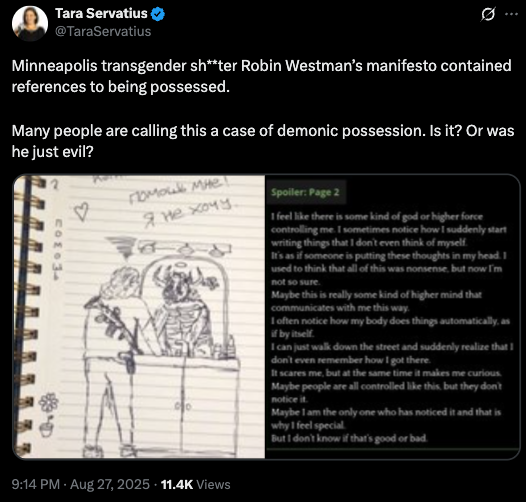Screen dimensions: 526x502
Task: Click the potted plant doodle in the notebook
Action: pyautogui.click(x=47, y=426)
